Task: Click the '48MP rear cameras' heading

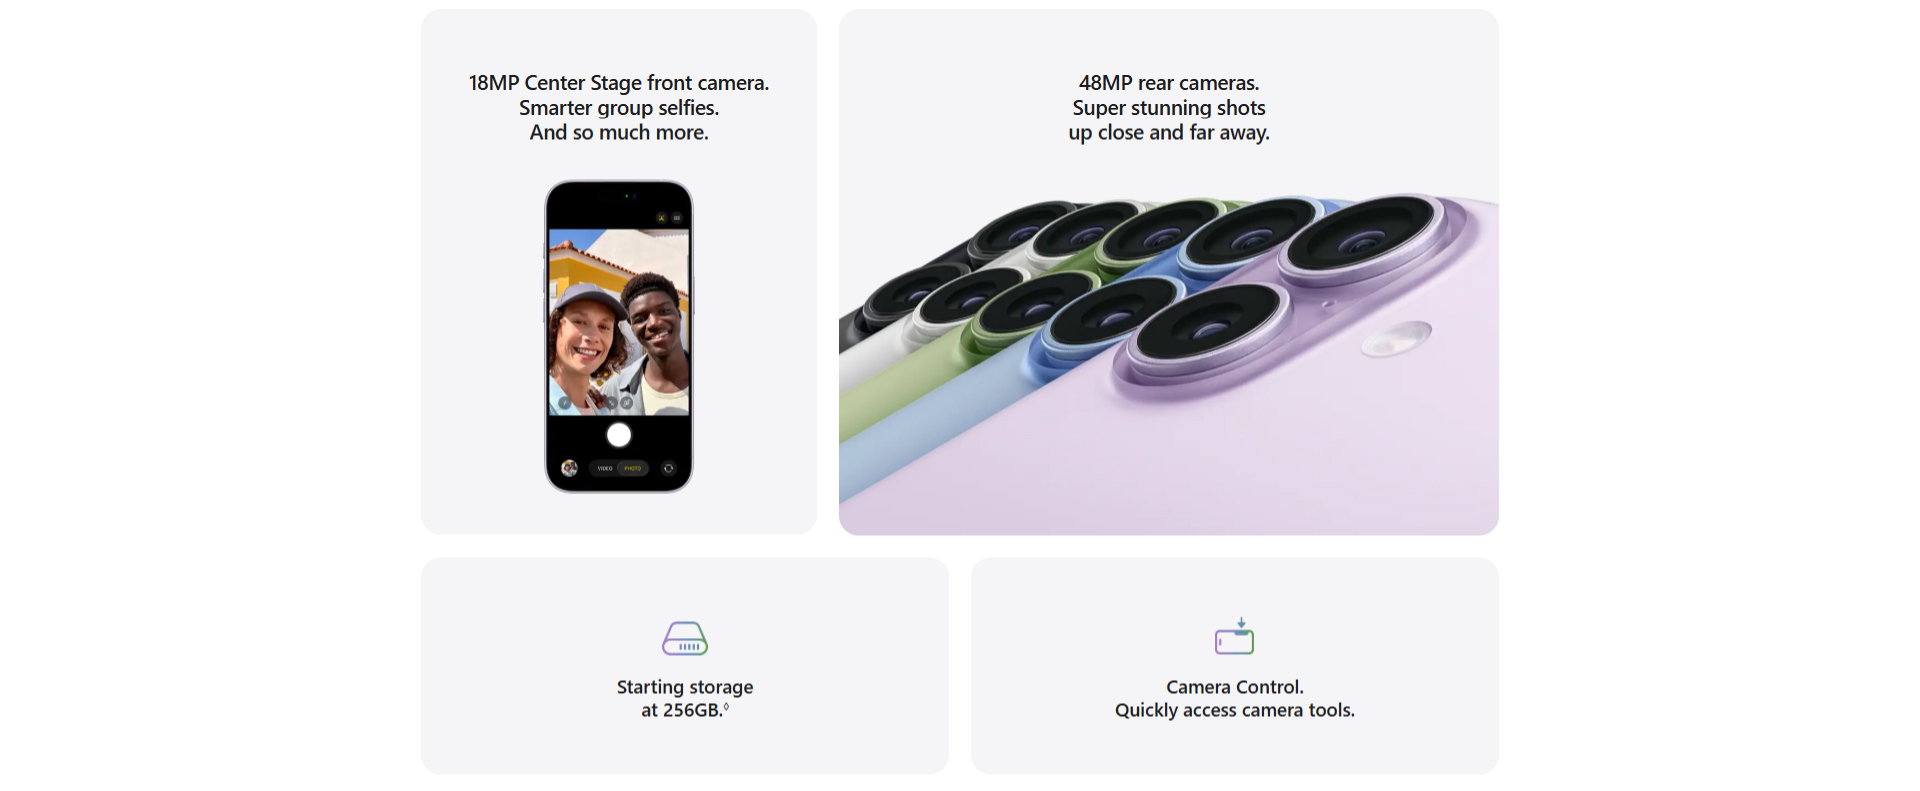Action: point(1169,83)
